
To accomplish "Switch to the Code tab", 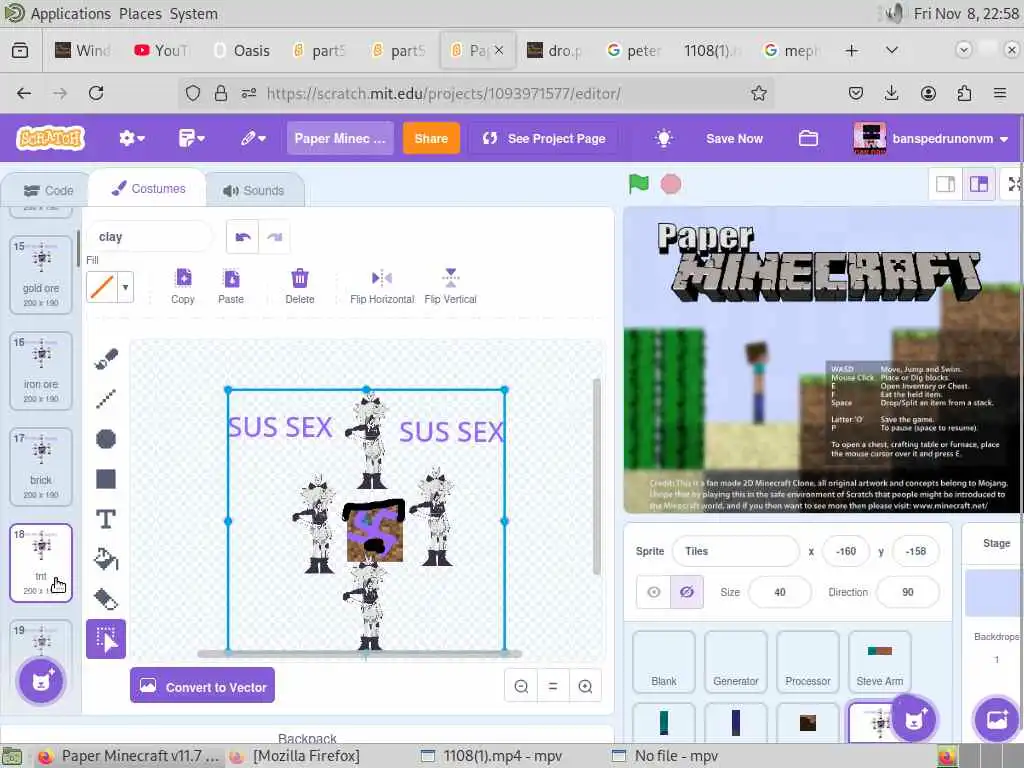I will pyautogui.click(x=48, y=191).
